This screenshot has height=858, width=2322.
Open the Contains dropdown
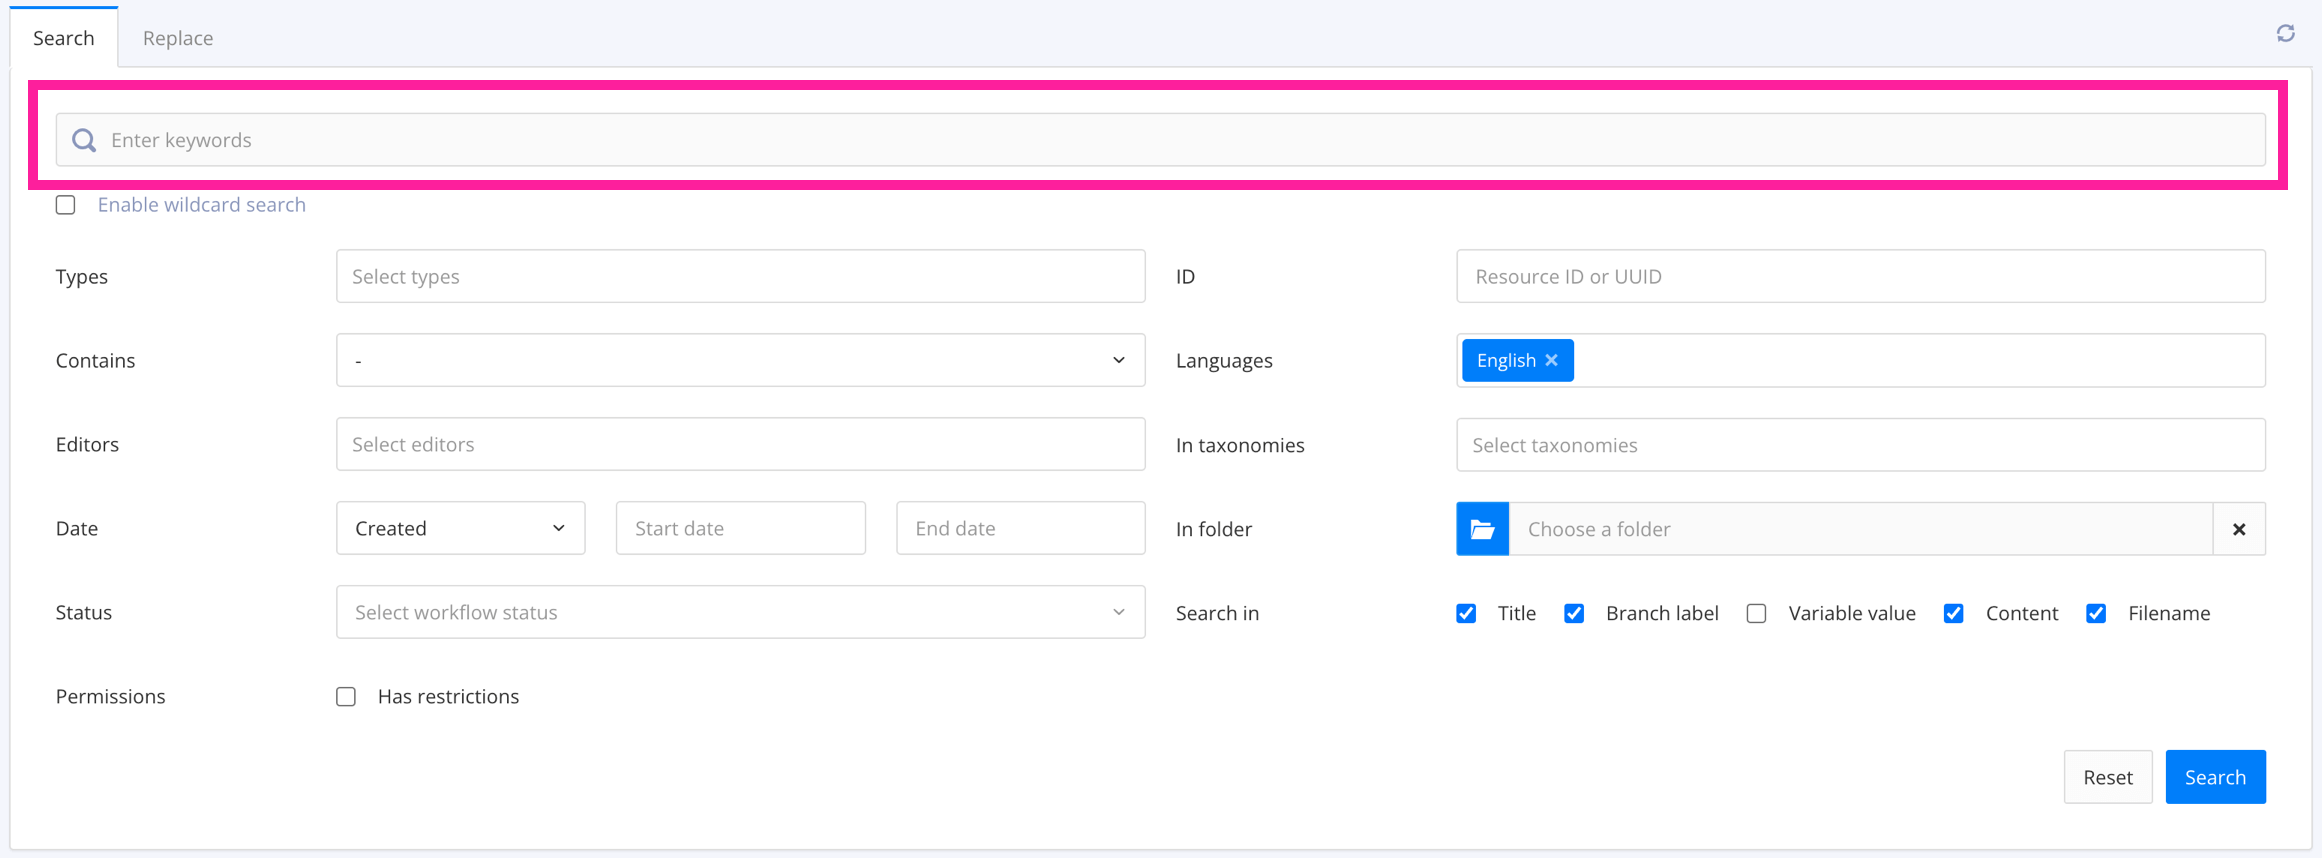(1118, 360)
